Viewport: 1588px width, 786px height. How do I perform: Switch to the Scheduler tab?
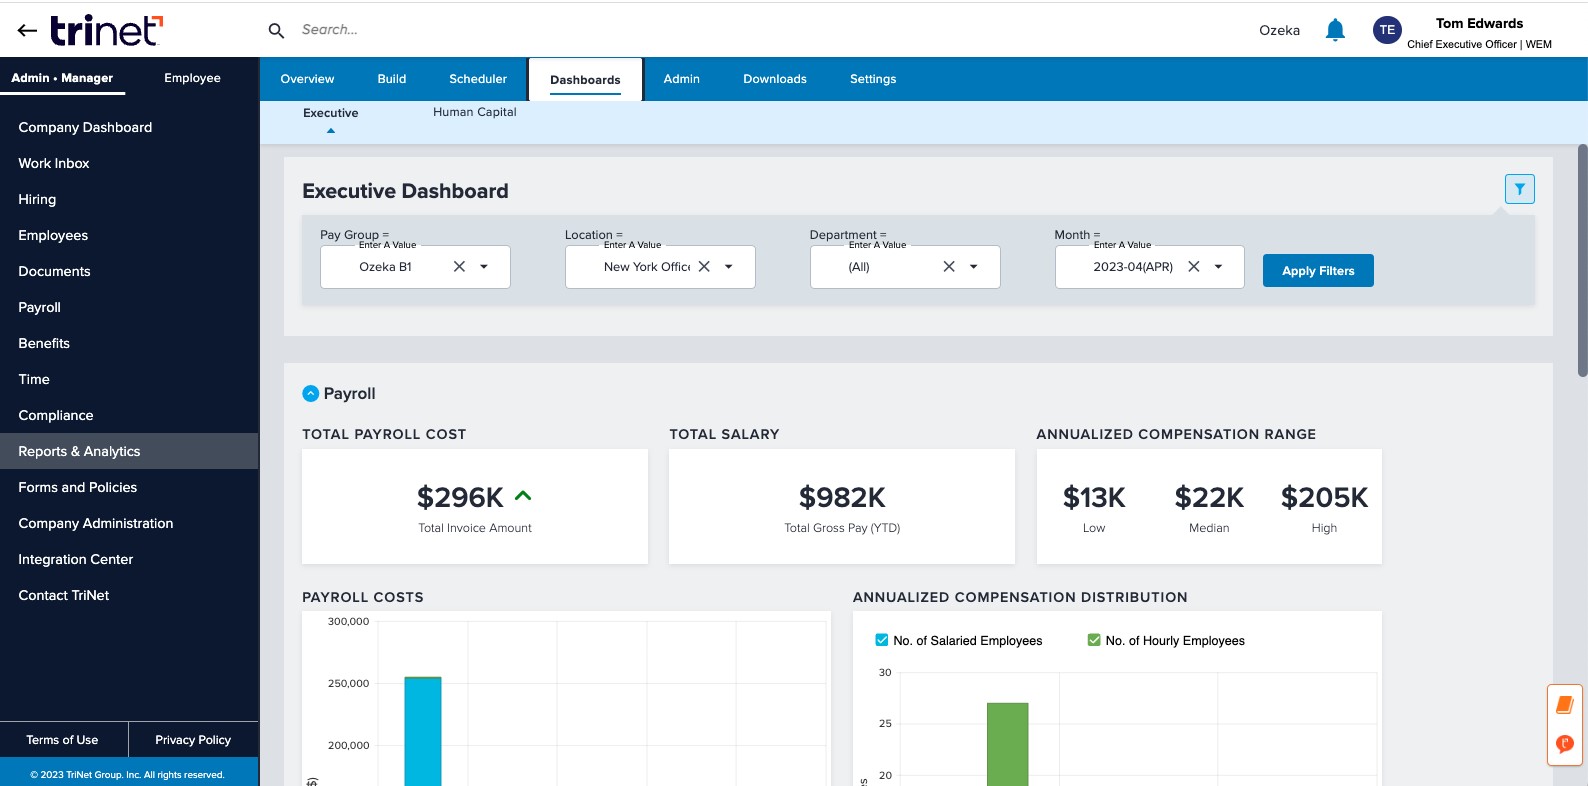[478, 79]
